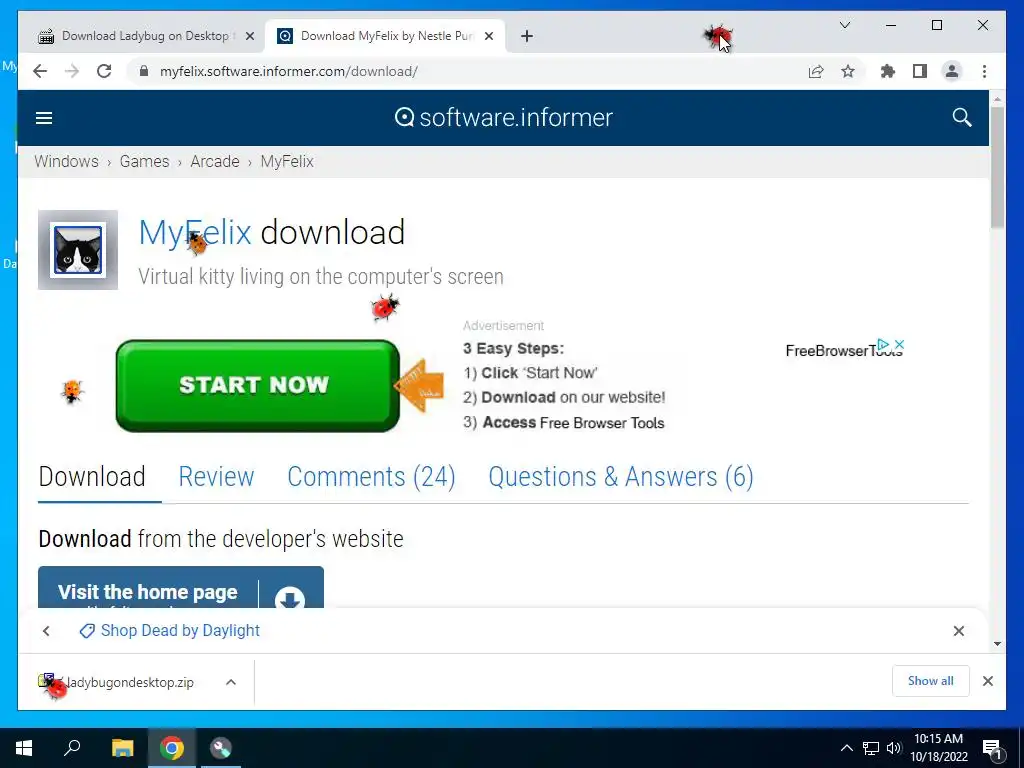Open Shop Dead by Daylight link
This screenshot has width=1024, height=768.
170,631
